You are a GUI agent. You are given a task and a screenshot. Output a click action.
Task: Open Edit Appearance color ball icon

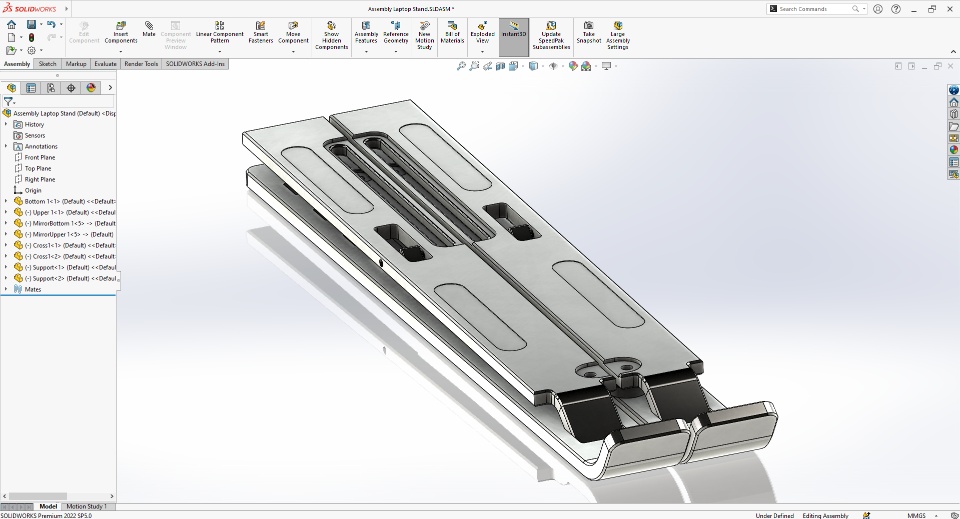[x=573, y=65]
